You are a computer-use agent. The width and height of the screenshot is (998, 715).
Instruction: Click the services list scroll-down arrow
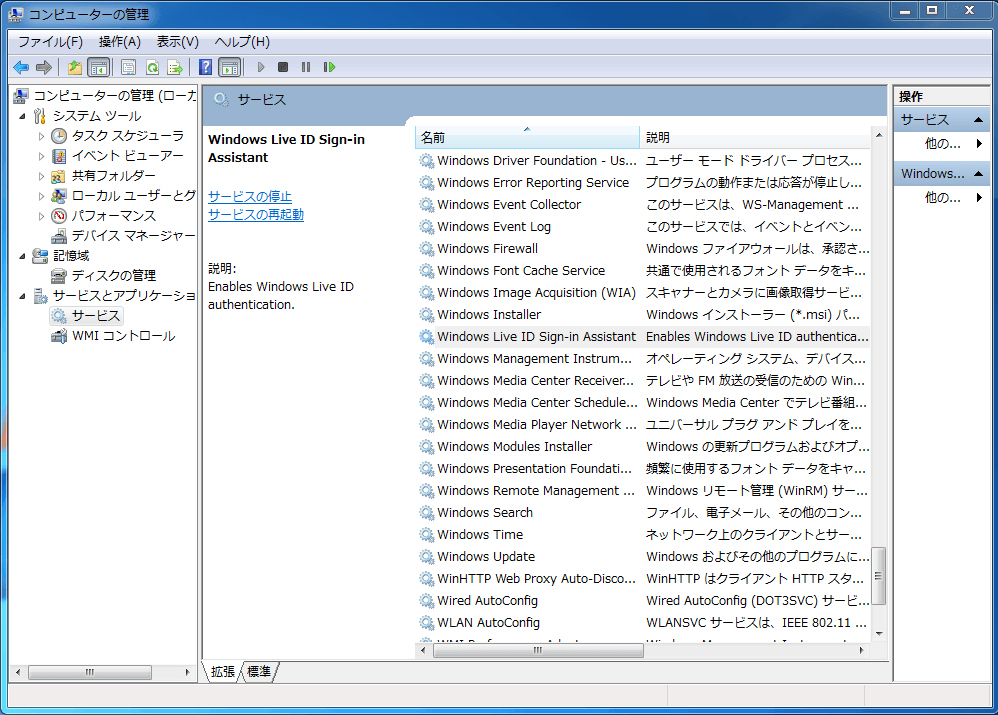point(878,634)
